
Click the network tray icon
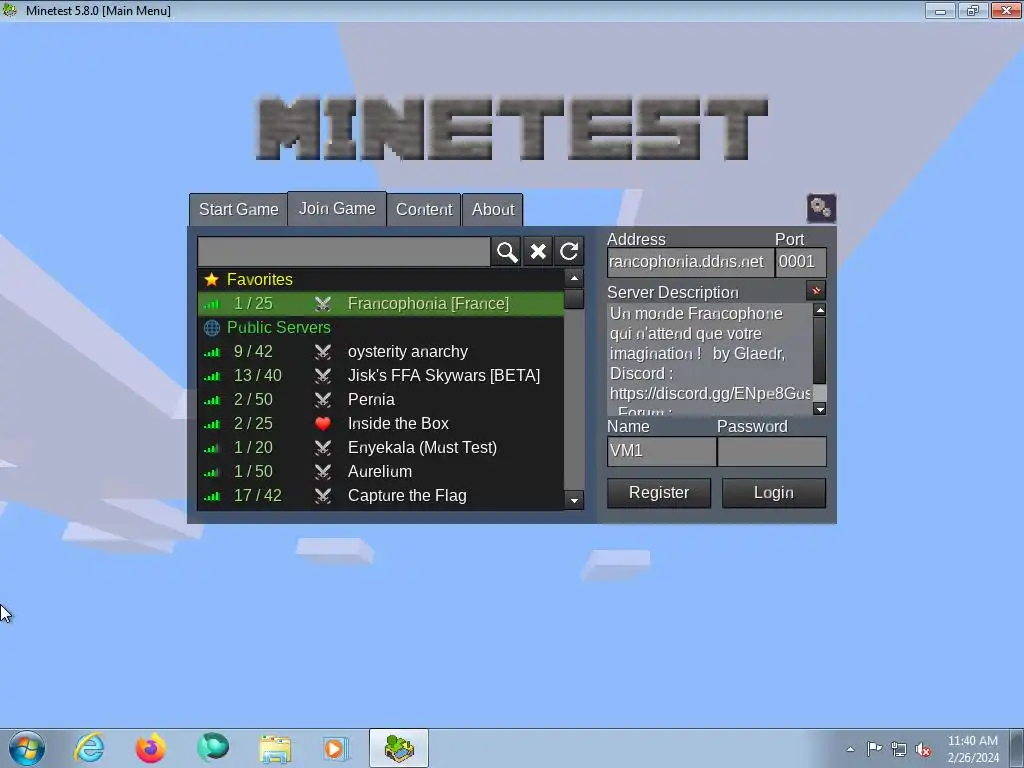[x=899, y=749]
